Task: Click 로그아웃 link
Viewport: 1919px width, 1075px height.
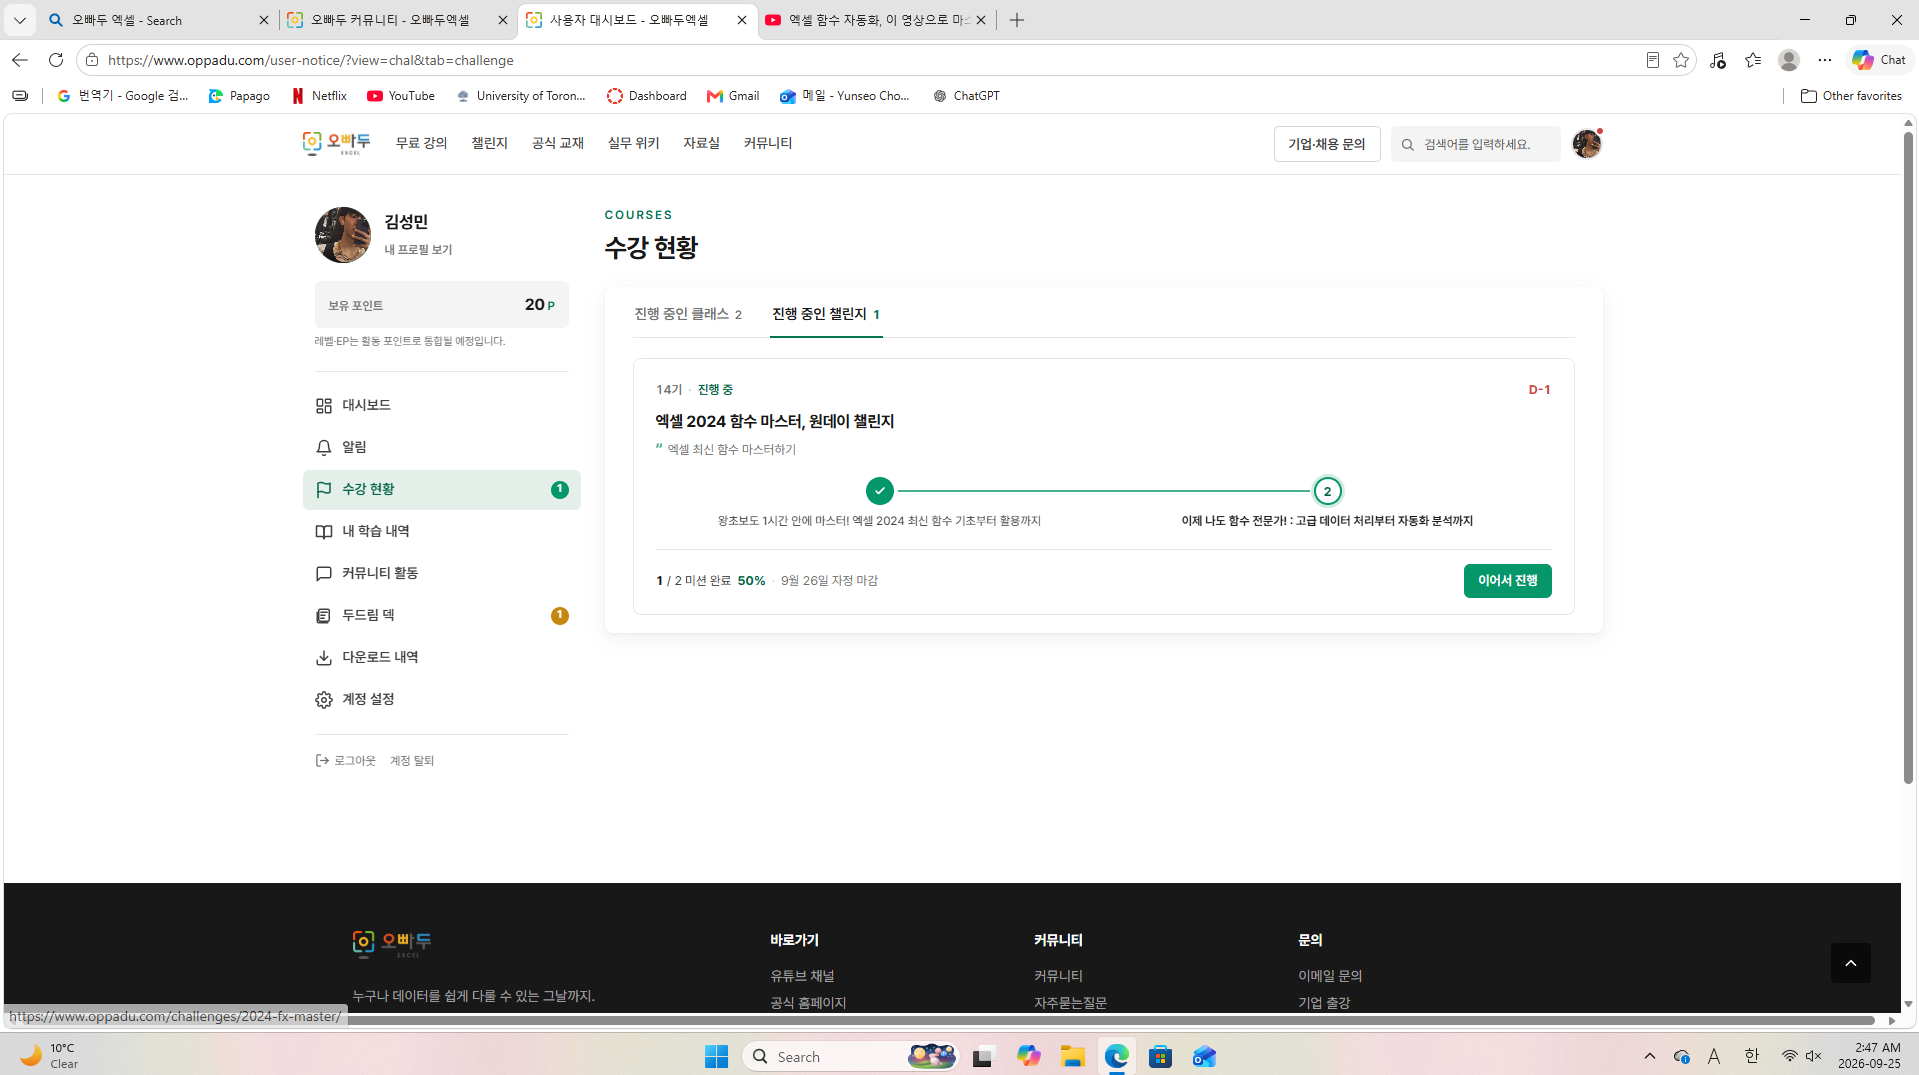Action: [x=345, y=761]
